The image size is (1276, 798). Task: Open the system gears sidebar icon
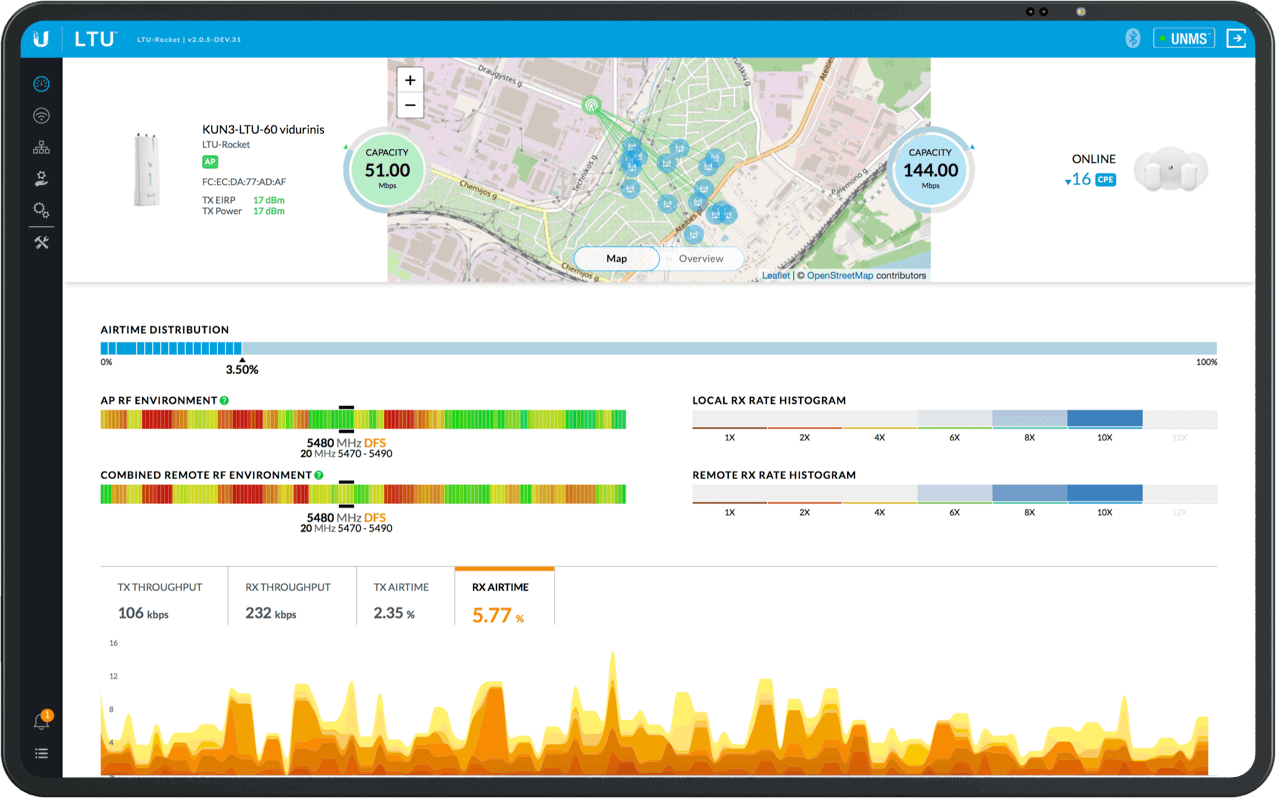(41, 210)
